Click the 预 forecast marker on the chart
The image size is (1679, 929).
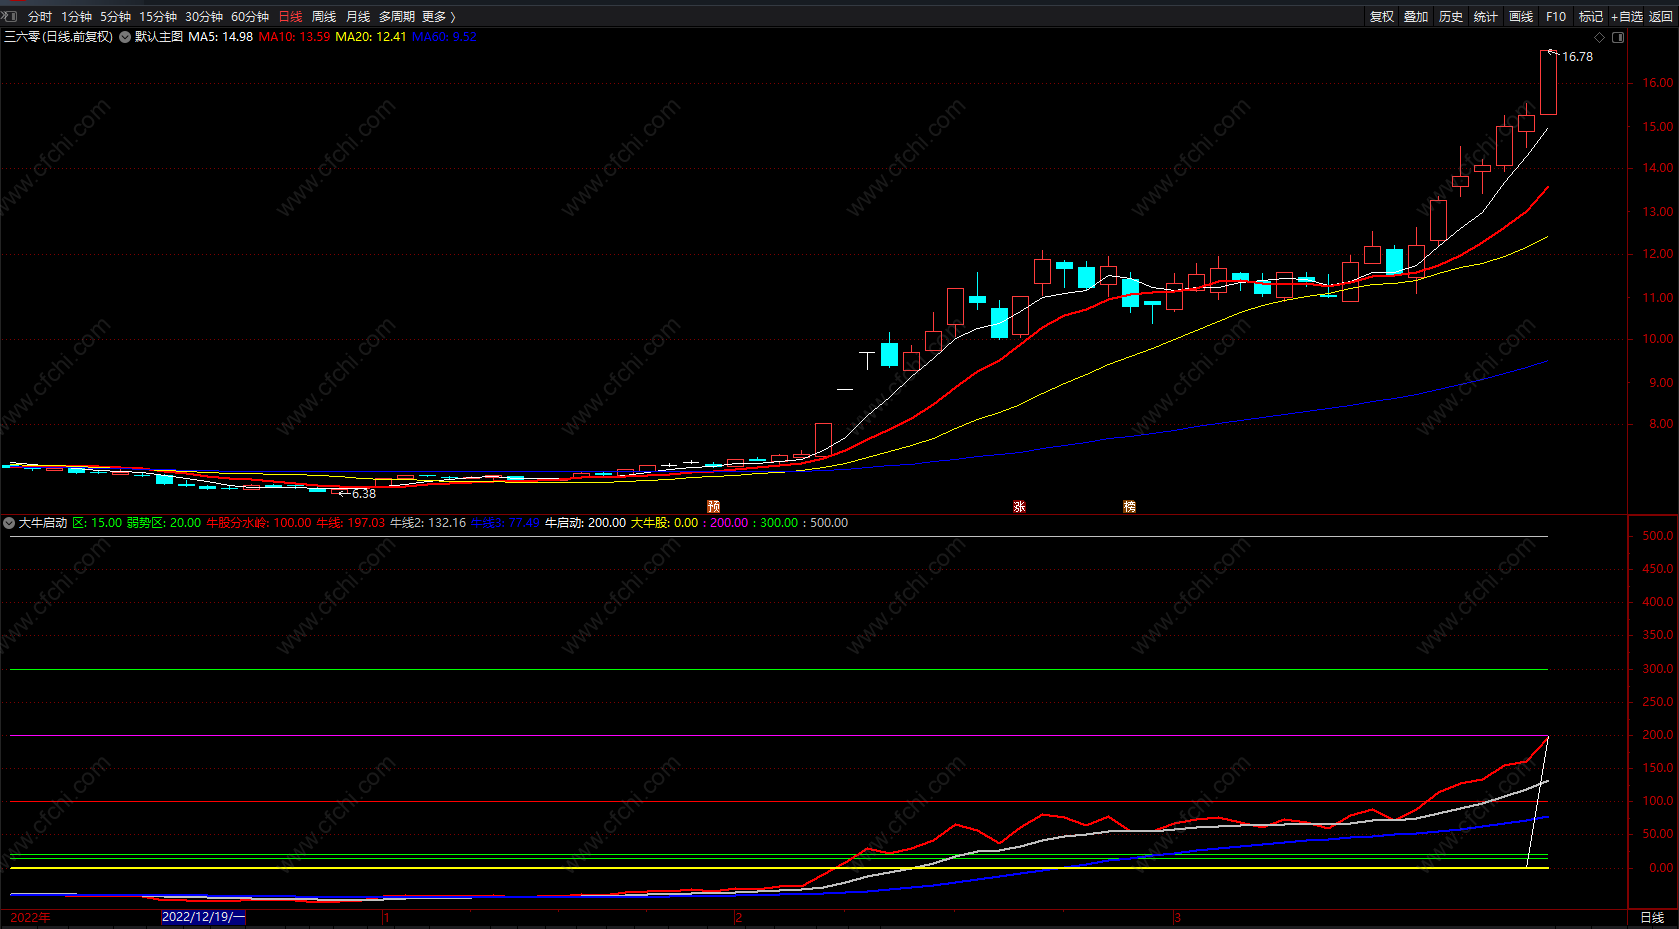point(713,507)
